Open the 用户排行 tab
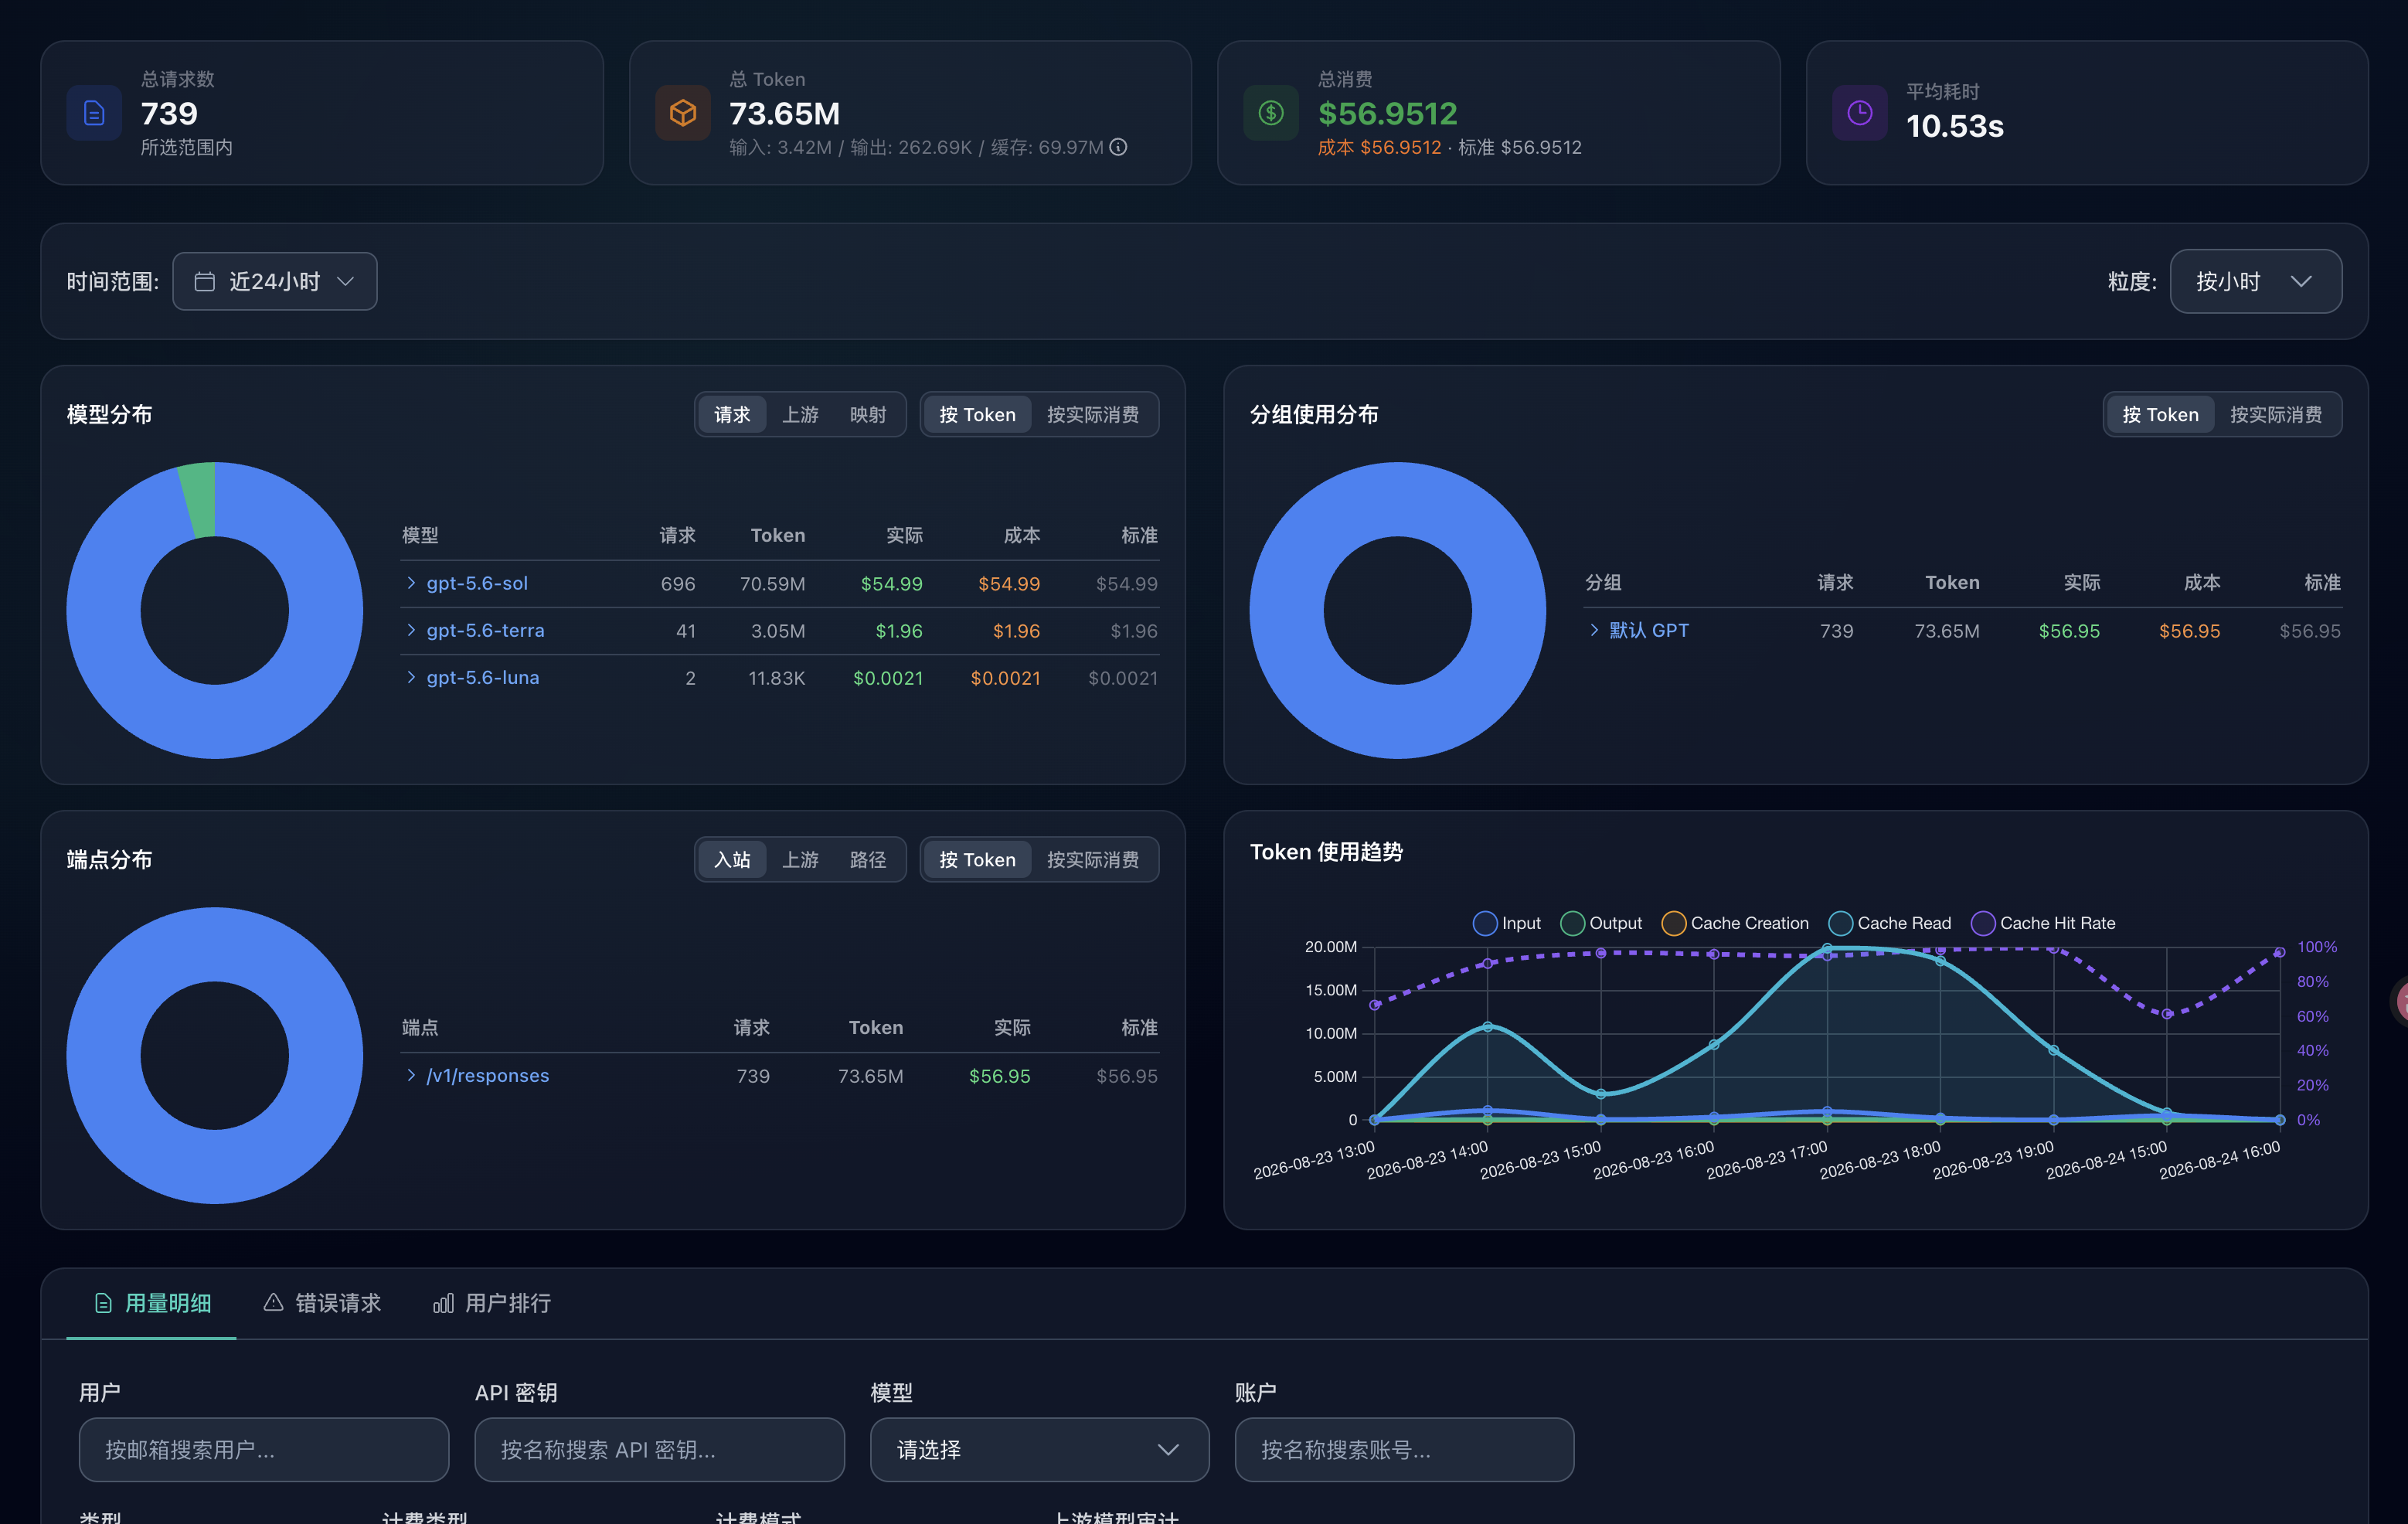 tap(492, 1303)
